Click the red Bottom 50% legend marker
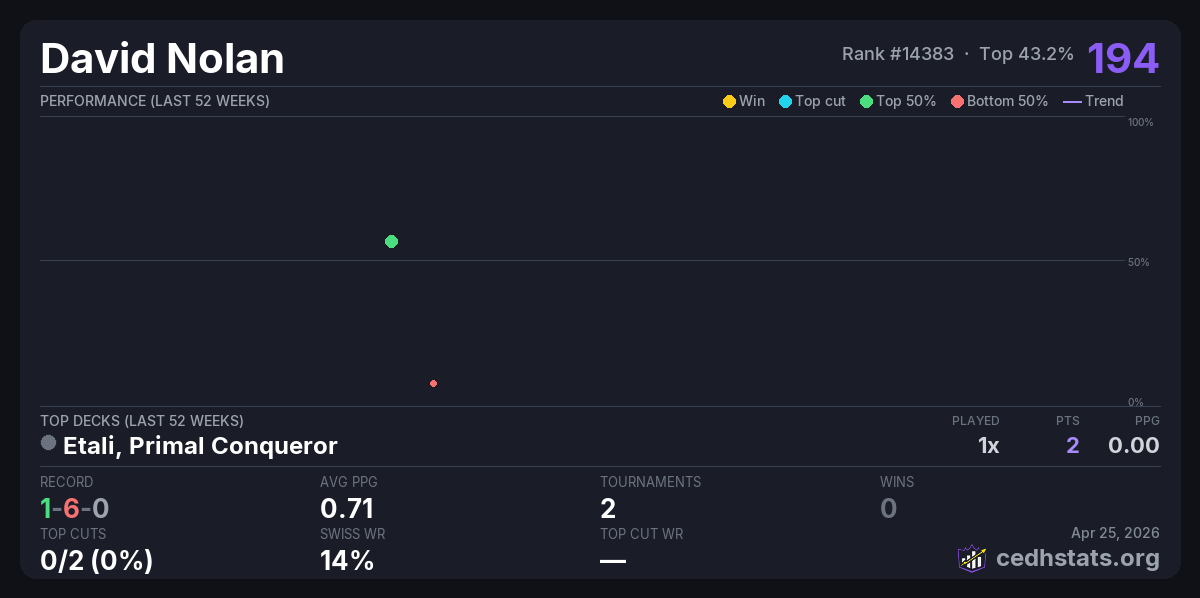 [x=957, y=101]
